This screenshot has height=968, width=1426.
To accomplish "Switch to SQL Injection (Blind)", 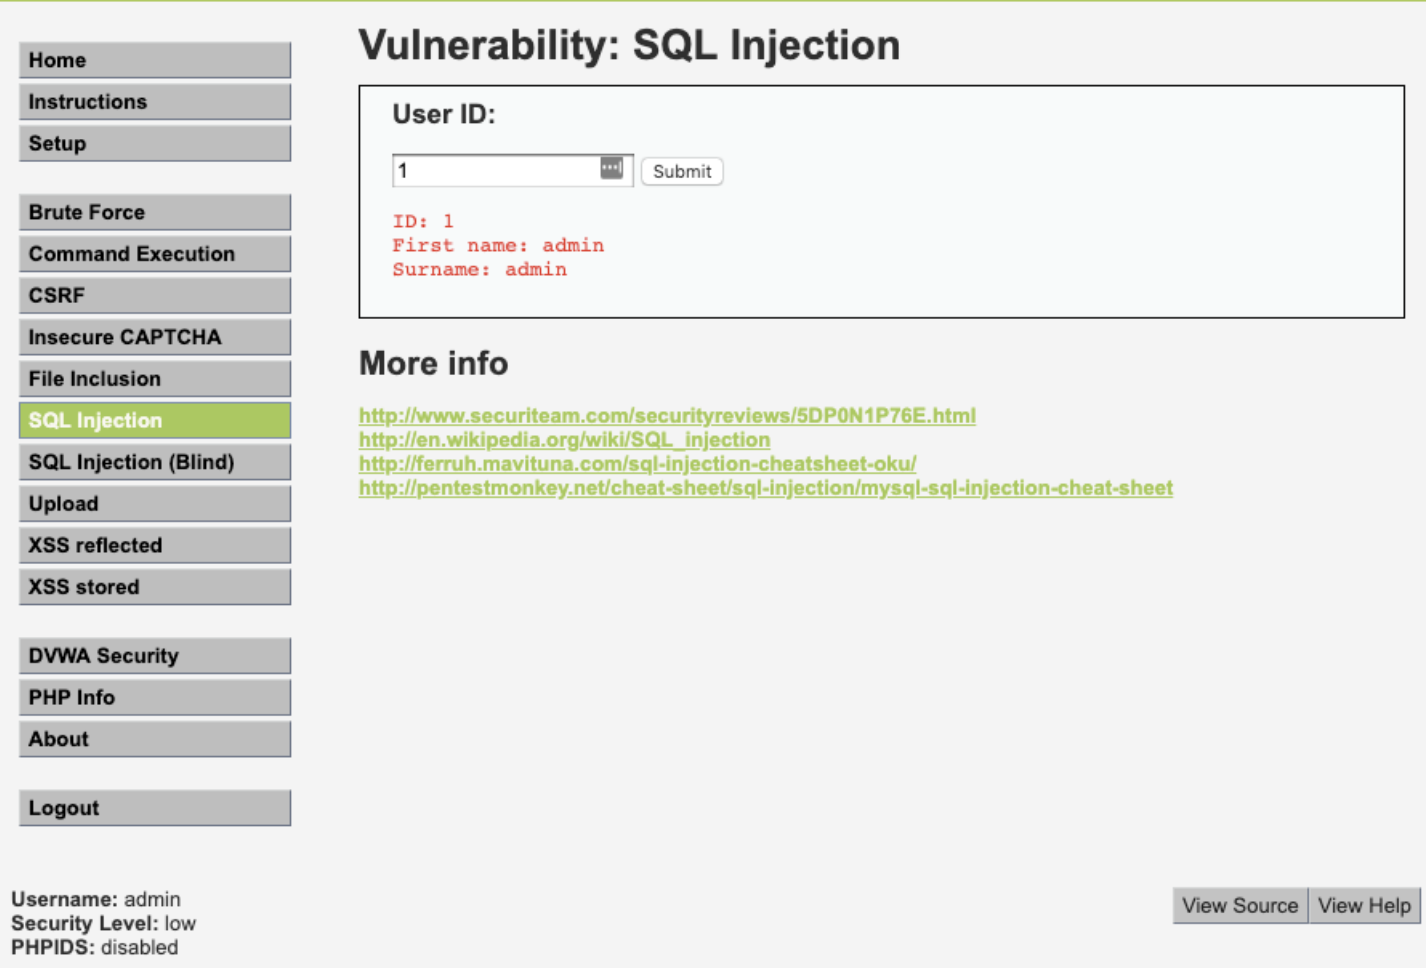I will pyautogui.click(x=154, y=462).
